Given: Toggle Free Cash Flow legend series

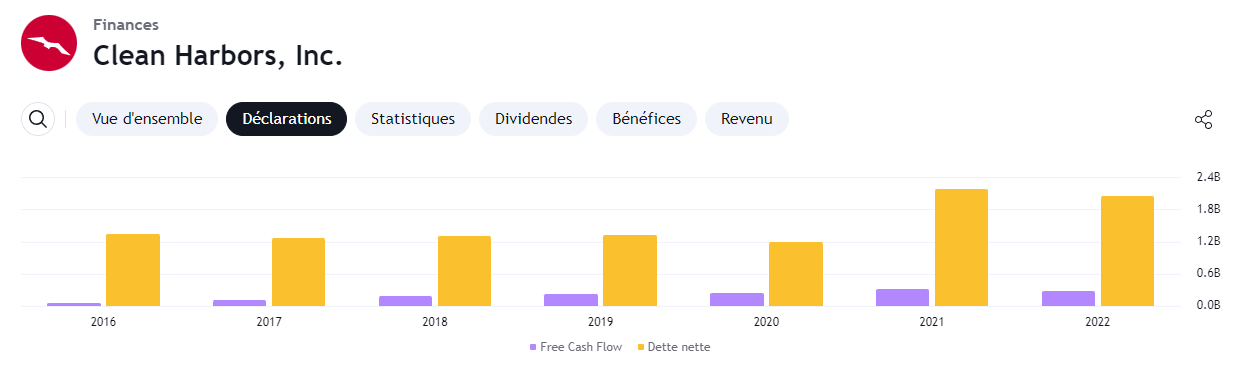Looking at the screenshot, I should coord(576,347).
